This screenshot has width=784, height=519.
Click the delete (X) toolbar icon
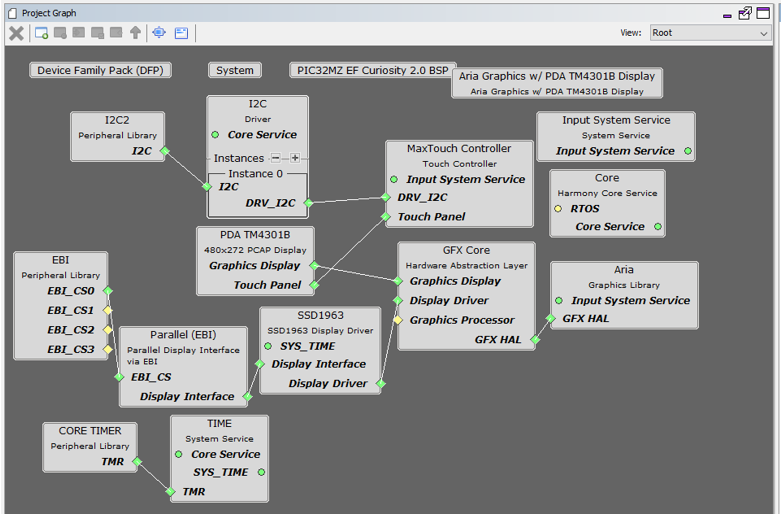tap(16, 34)
